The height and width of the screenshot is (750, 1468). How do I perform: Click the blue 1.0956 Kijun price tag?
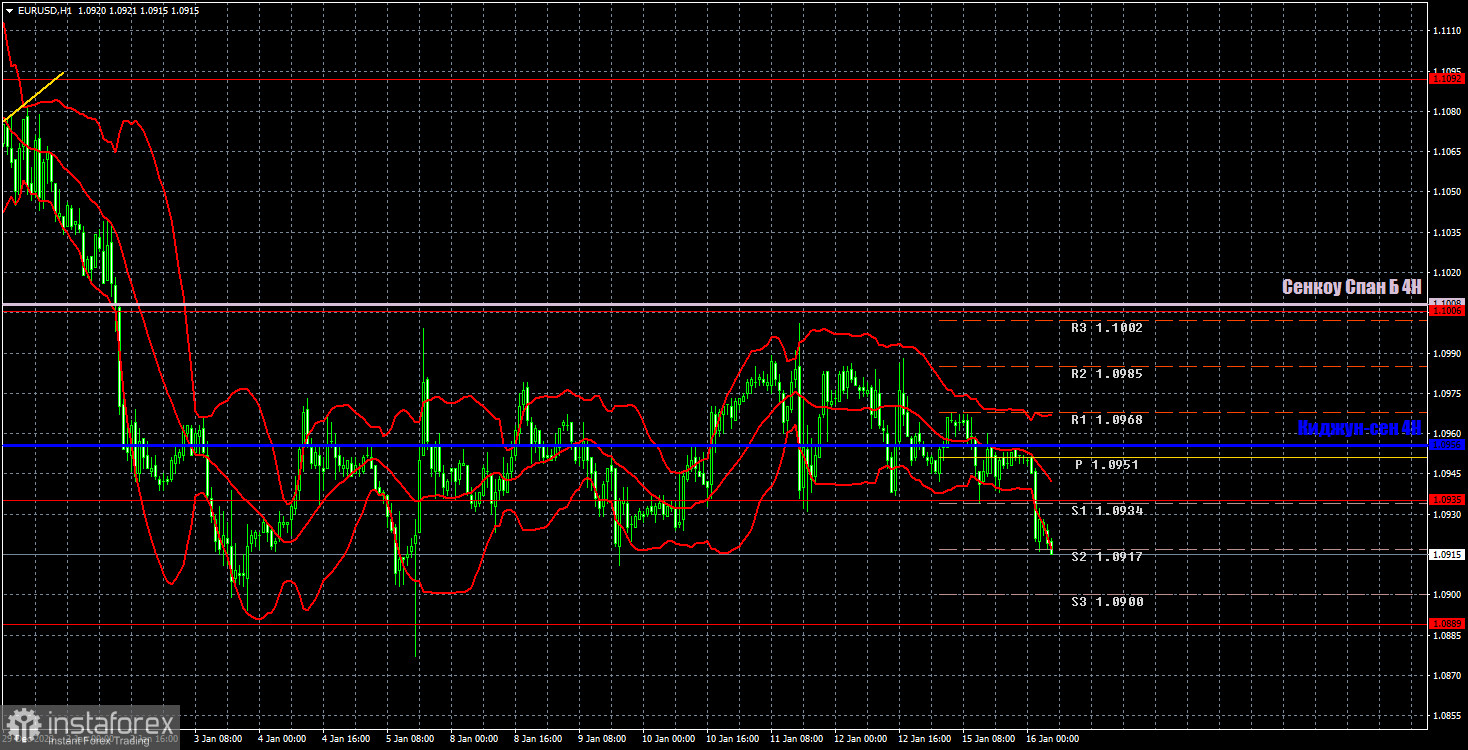[x=1448, y=444]
